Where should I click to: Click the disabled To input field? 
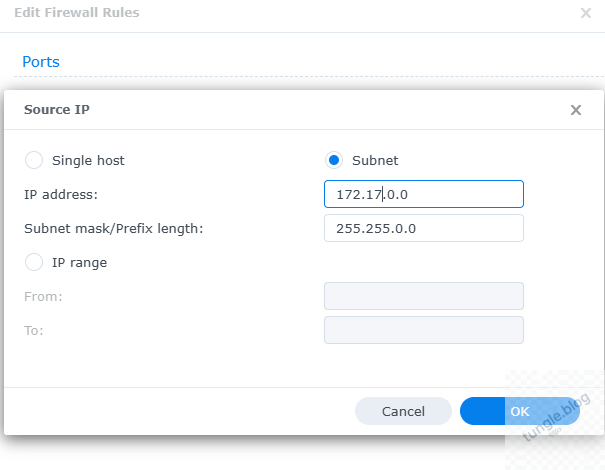click(424, 330)
